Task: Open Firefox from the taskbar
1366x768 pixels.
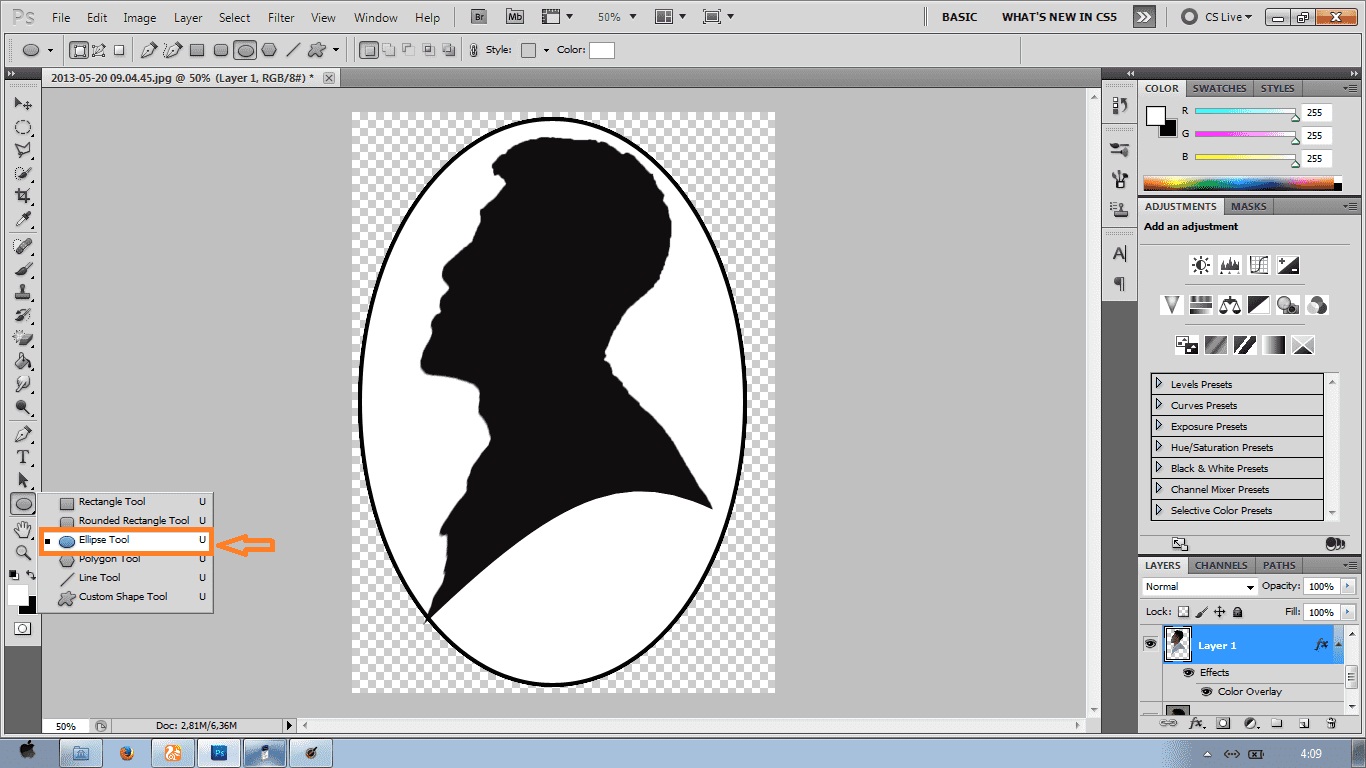Action: pyautogui.click(x=127, y=752)
